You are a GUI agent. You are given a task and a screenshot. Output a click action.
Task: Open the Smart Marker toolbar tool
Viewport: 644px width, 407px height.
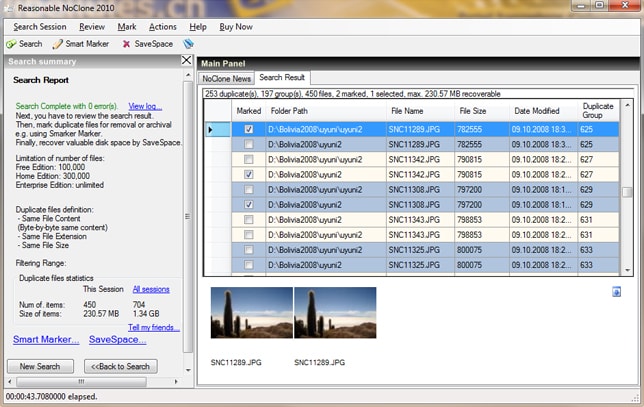(x=81, y=44)
